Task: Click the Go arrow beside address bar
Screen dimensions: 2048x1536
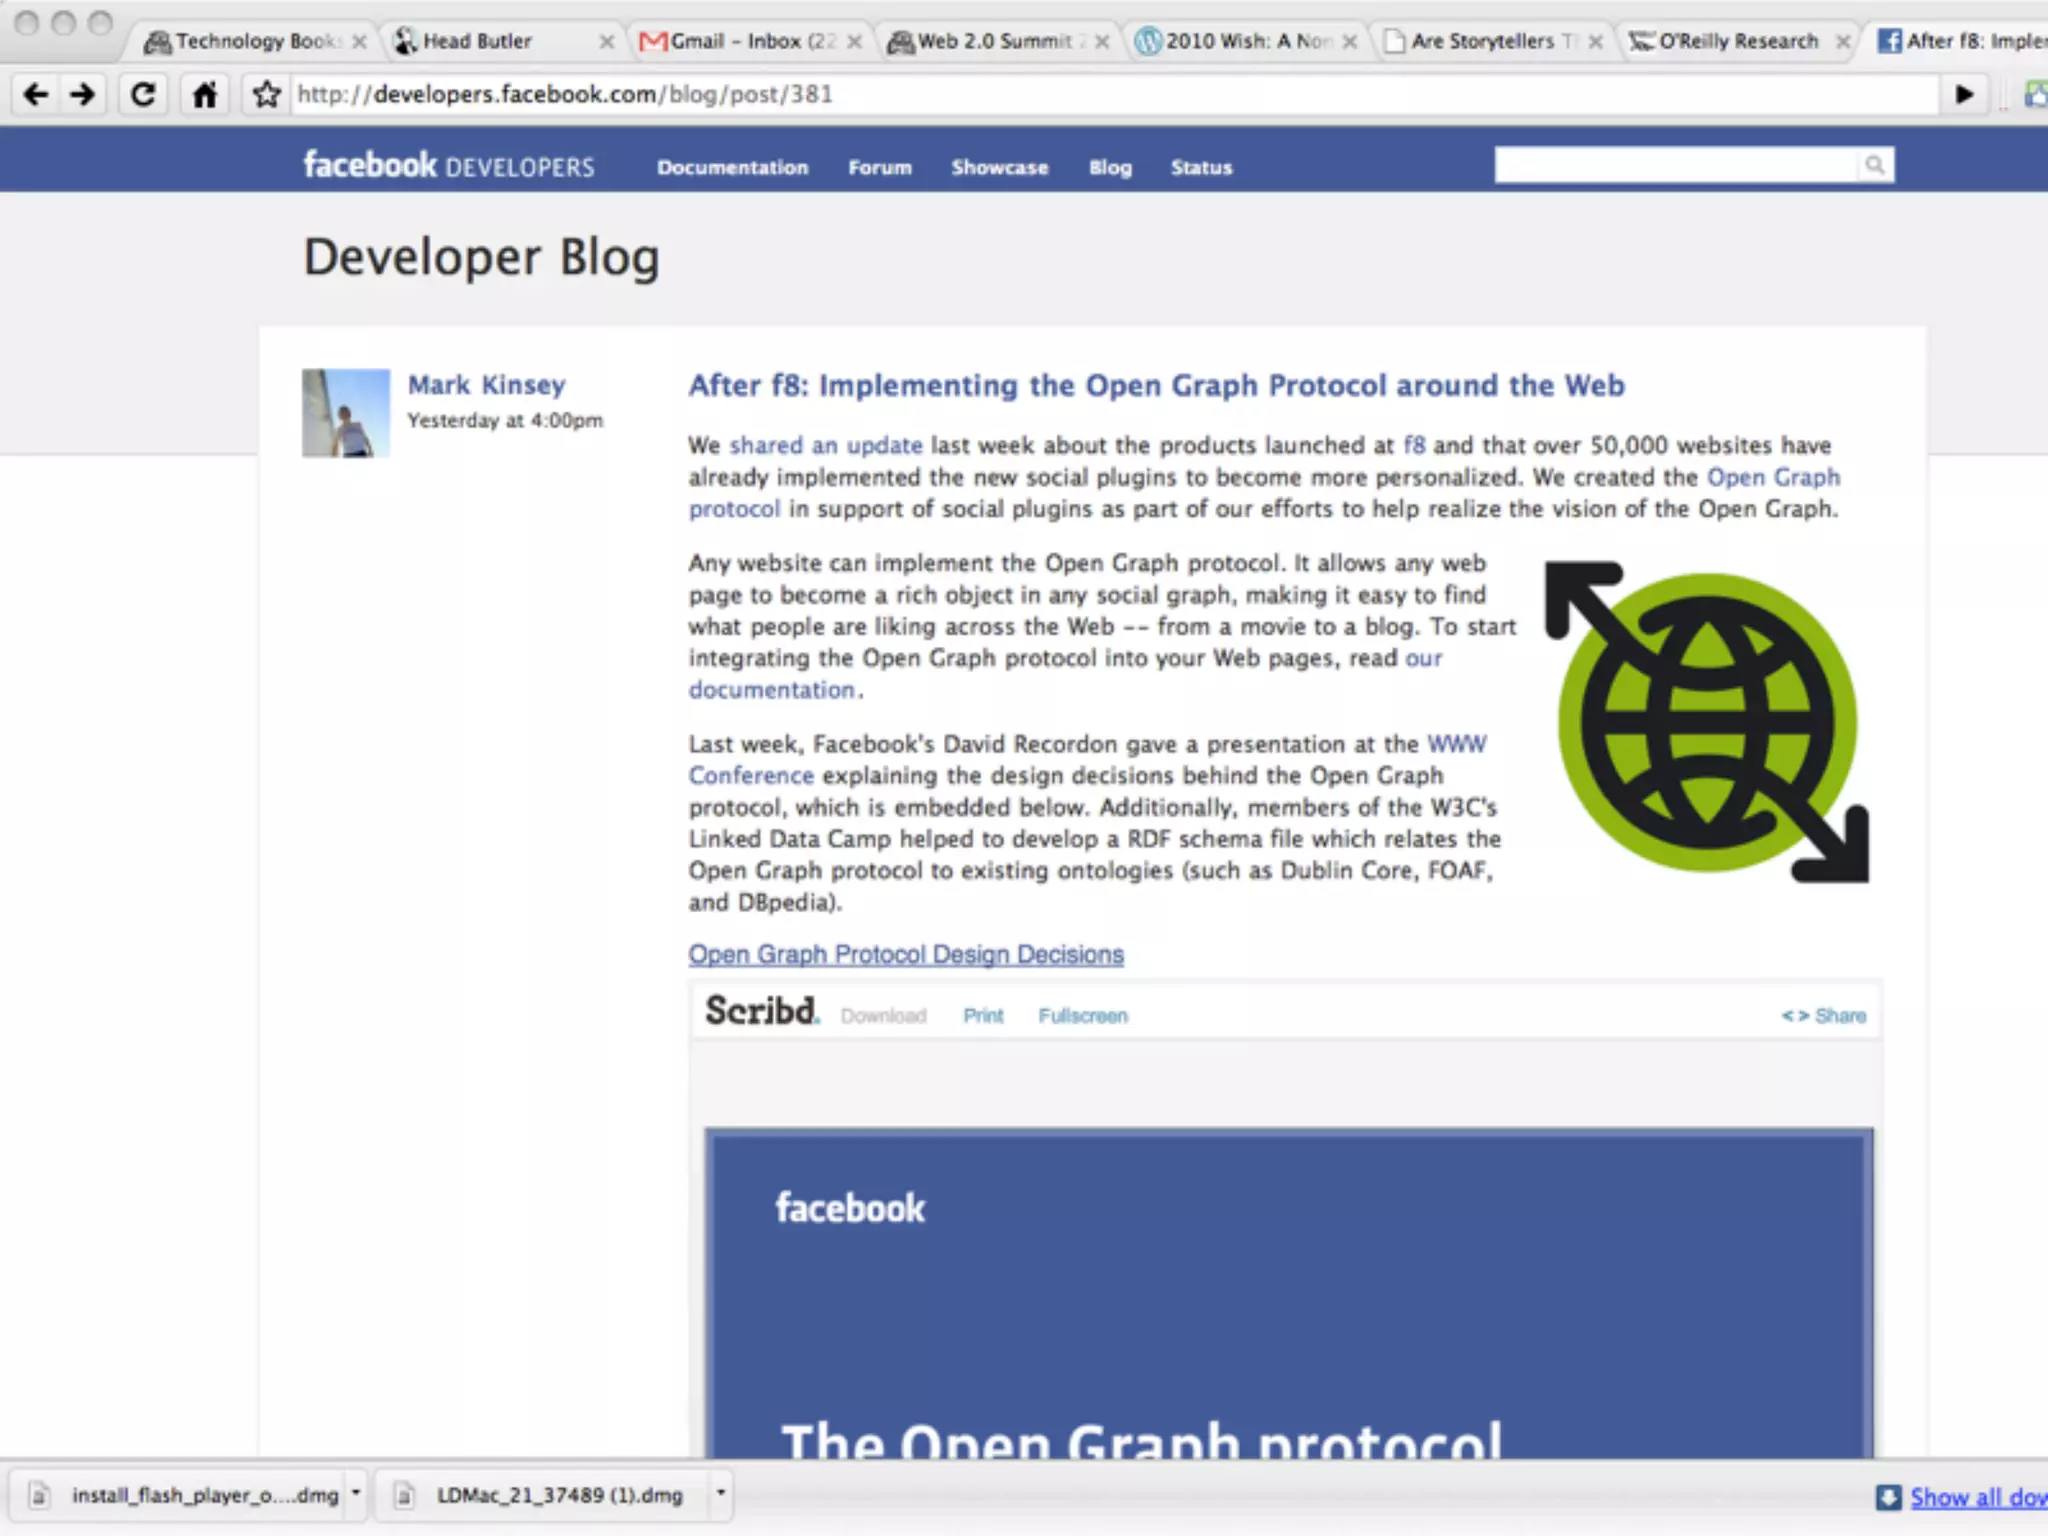Action: [x=1964, y=95]
